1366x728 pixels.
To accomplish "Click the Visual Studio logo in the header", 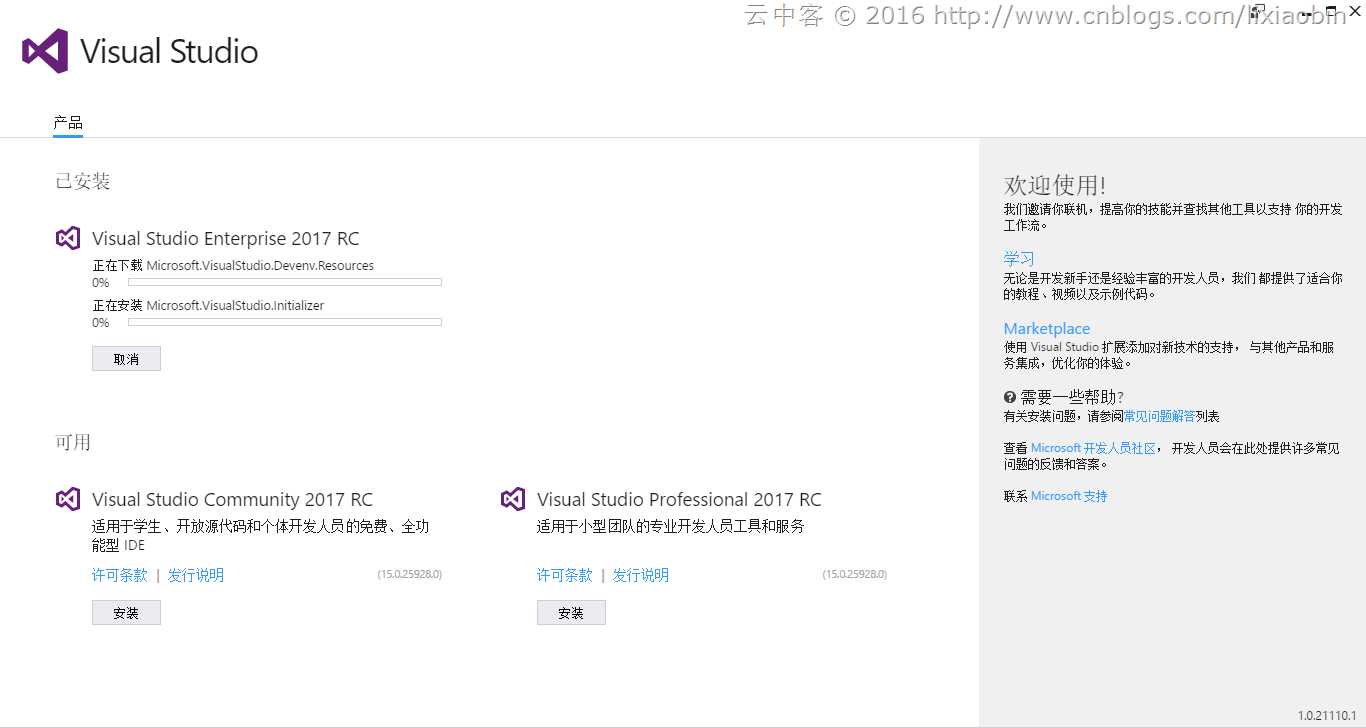I will 45,51.
